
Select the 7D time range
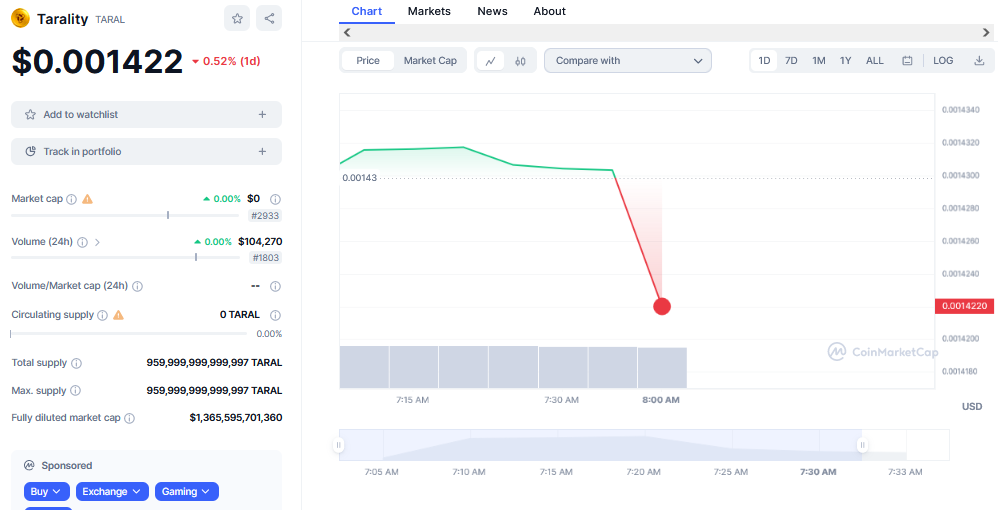tap(791, 60)
